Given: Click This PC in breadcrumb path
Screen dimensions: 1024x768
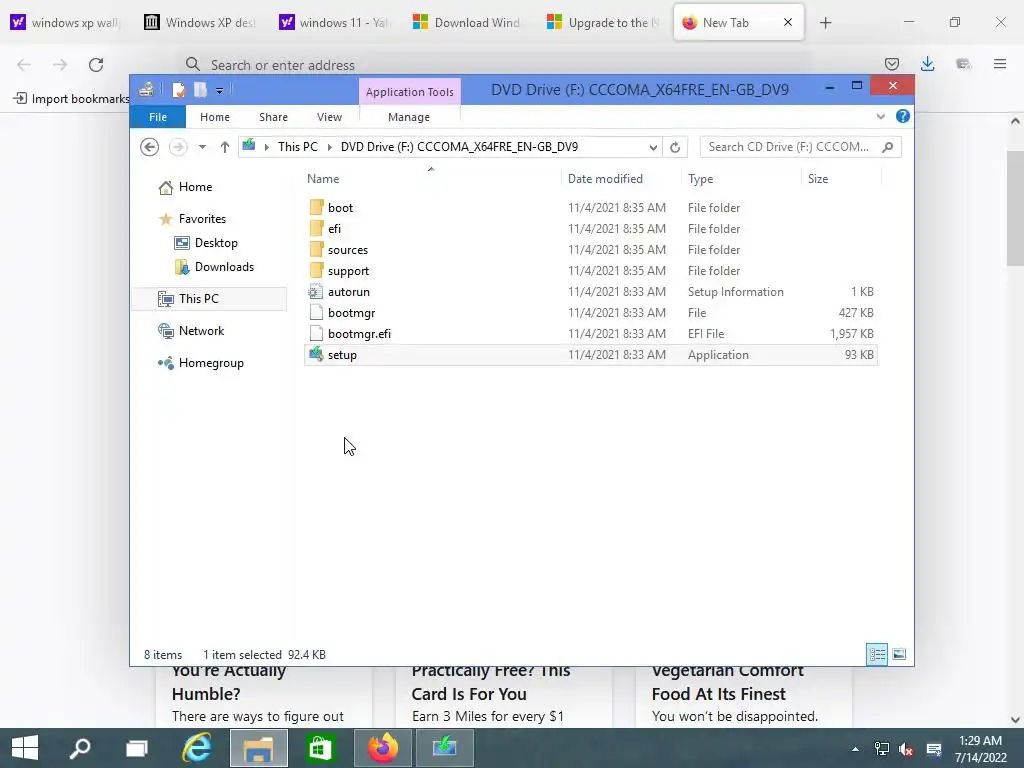Looking at the screenshot, I should (x=298, y=147).
